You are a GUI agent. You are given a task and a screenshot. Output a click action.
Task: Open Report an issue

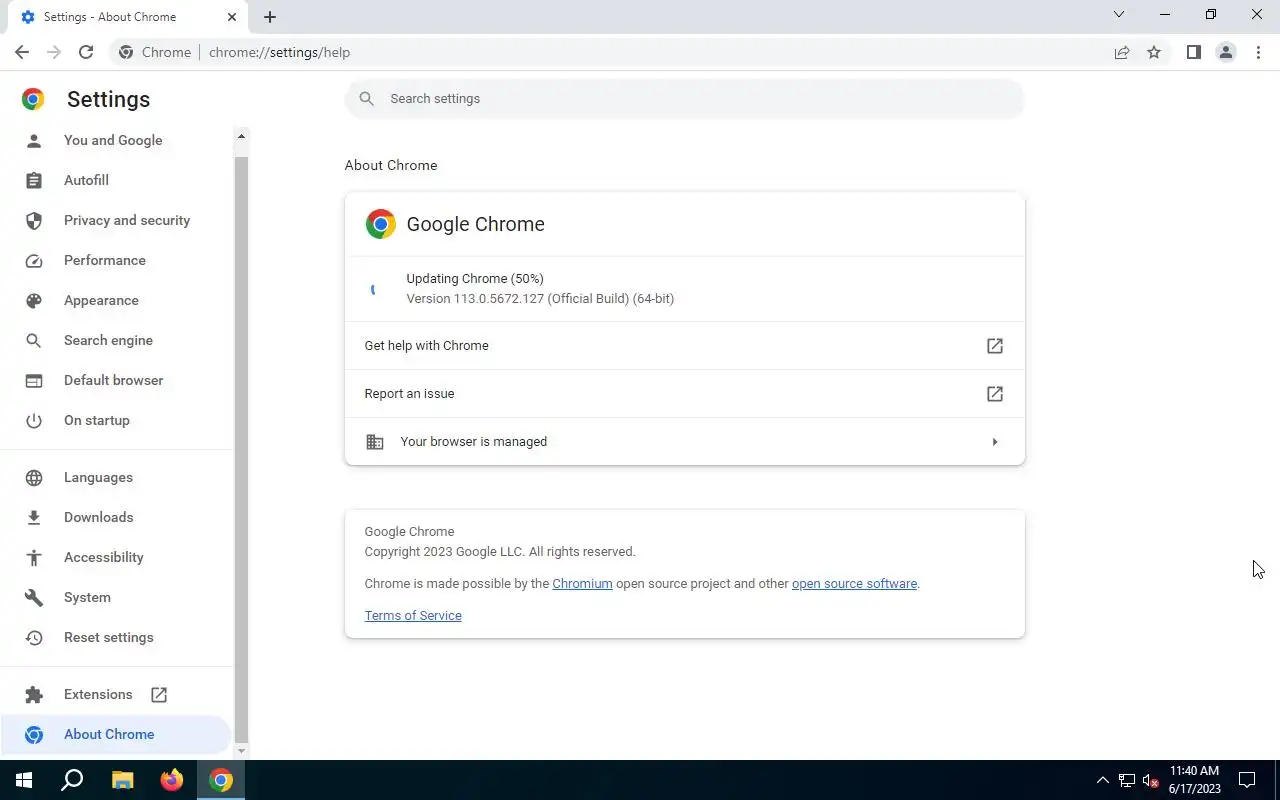pyautogui.click(x=685, y=394)
